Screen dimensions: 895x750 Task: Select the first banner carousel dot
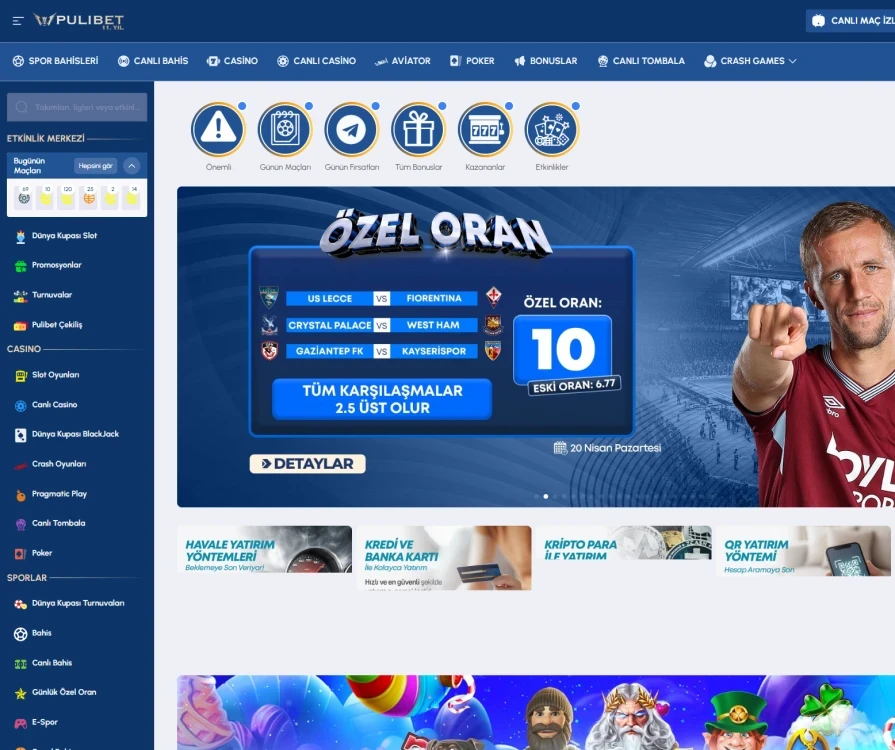[x=537, y=497]
